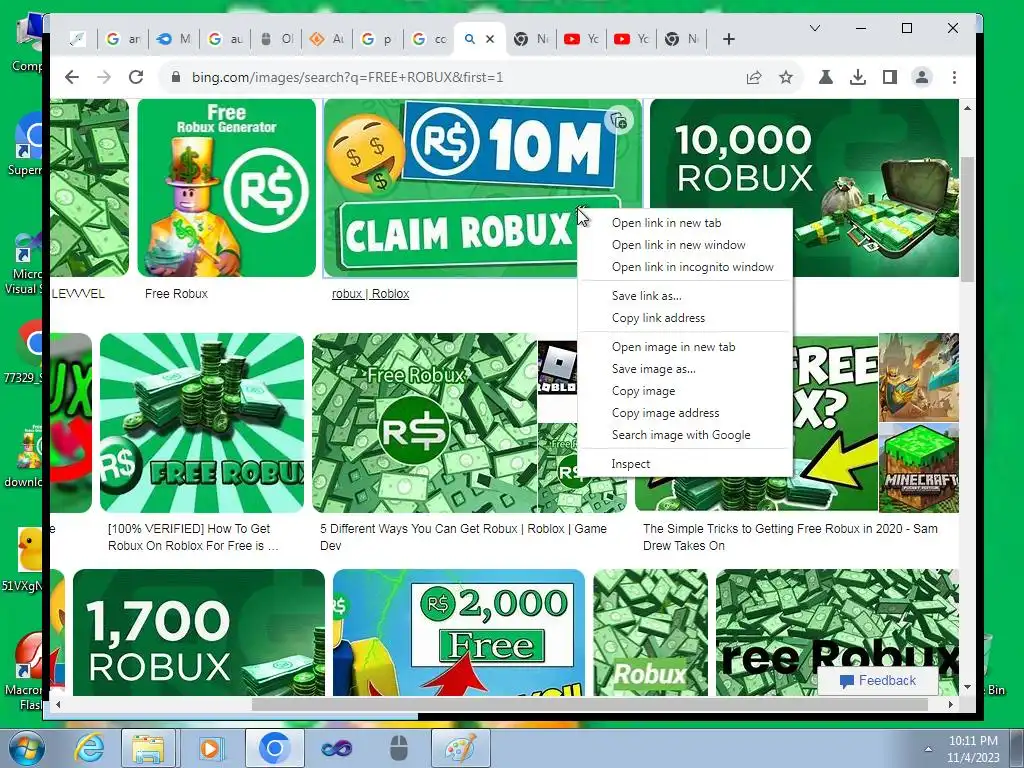The image size is (1024, 768).
Task: Open a new browser tab
Action: pyautogui.click(x=729, y=39)
